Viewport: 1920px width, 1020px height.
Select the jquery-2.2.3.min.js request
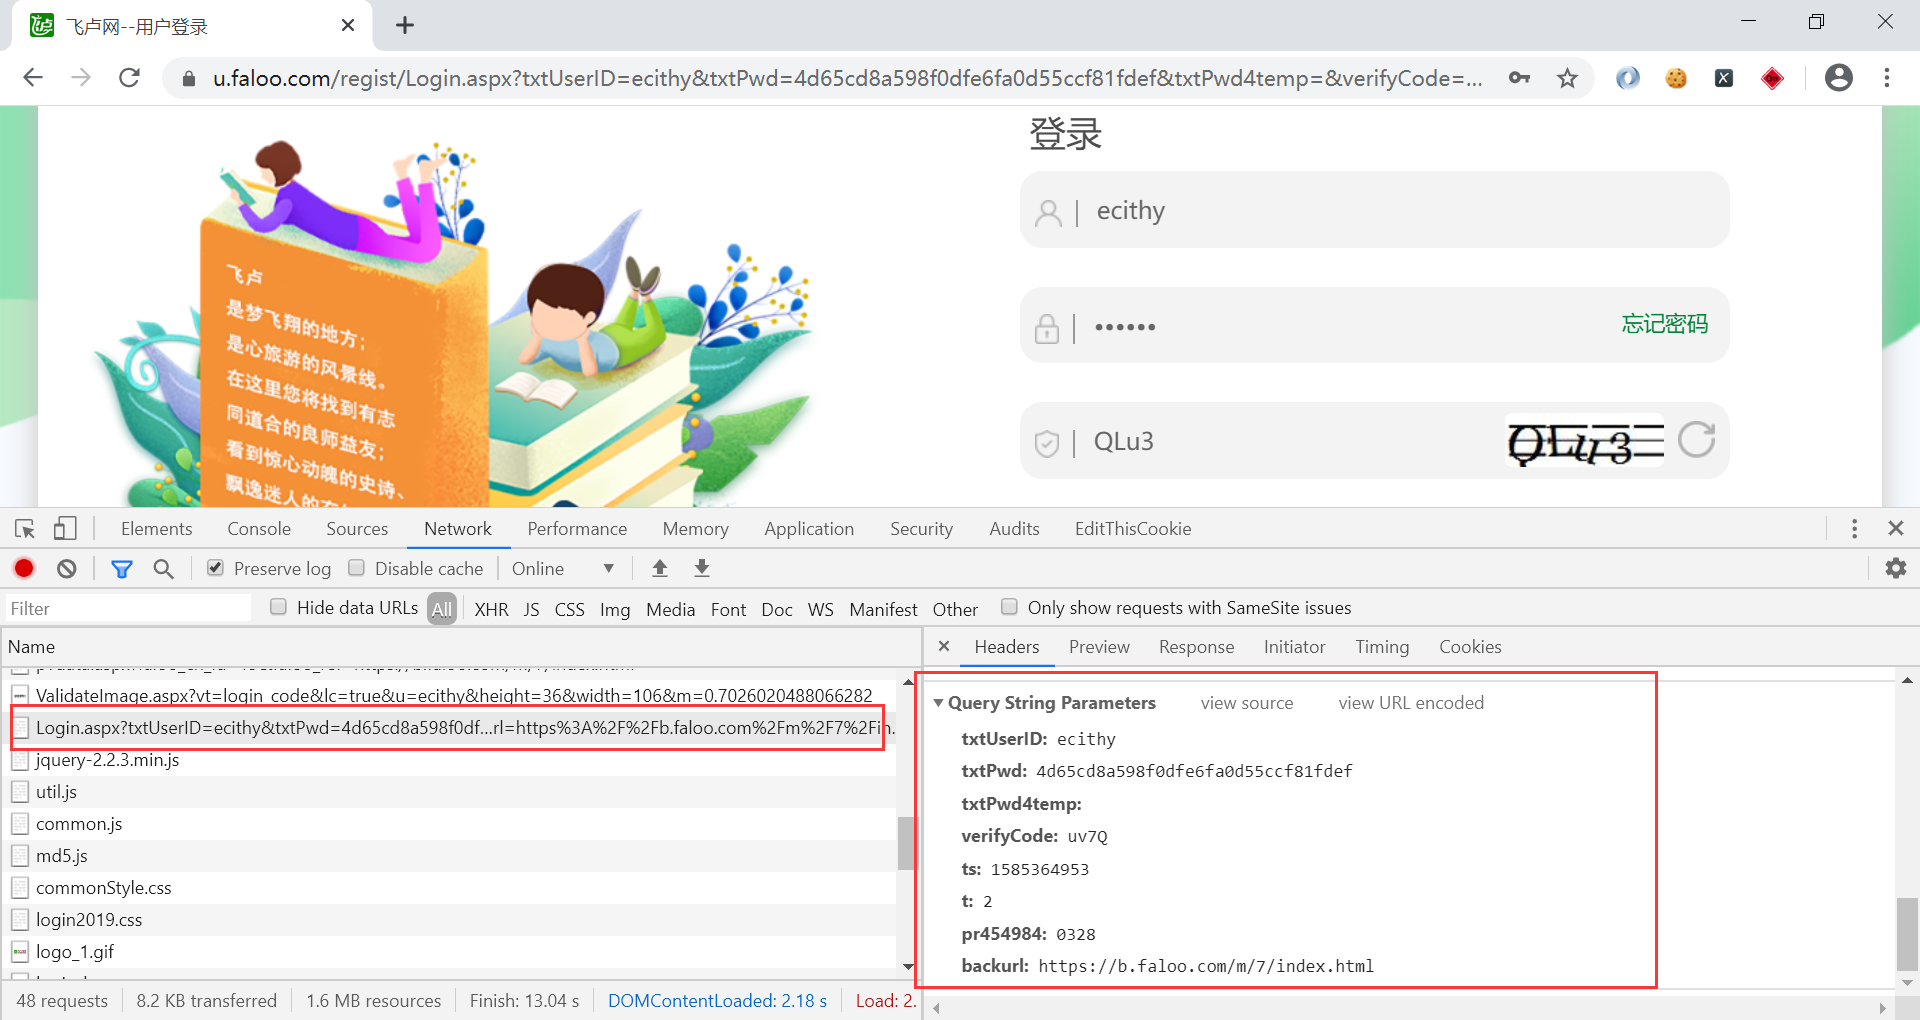pos(448,759)
